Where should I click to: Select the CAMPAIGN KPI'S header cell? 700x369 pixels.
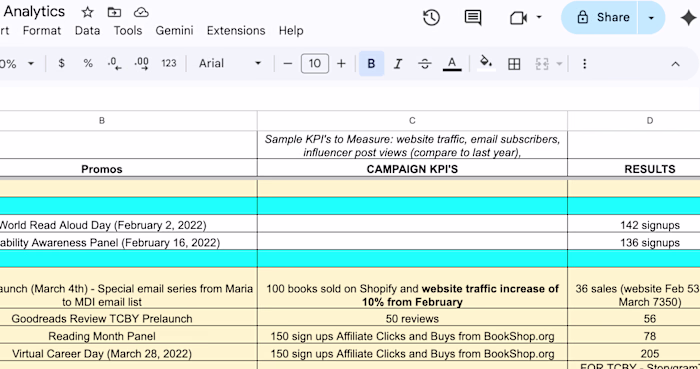pos(412,169)
